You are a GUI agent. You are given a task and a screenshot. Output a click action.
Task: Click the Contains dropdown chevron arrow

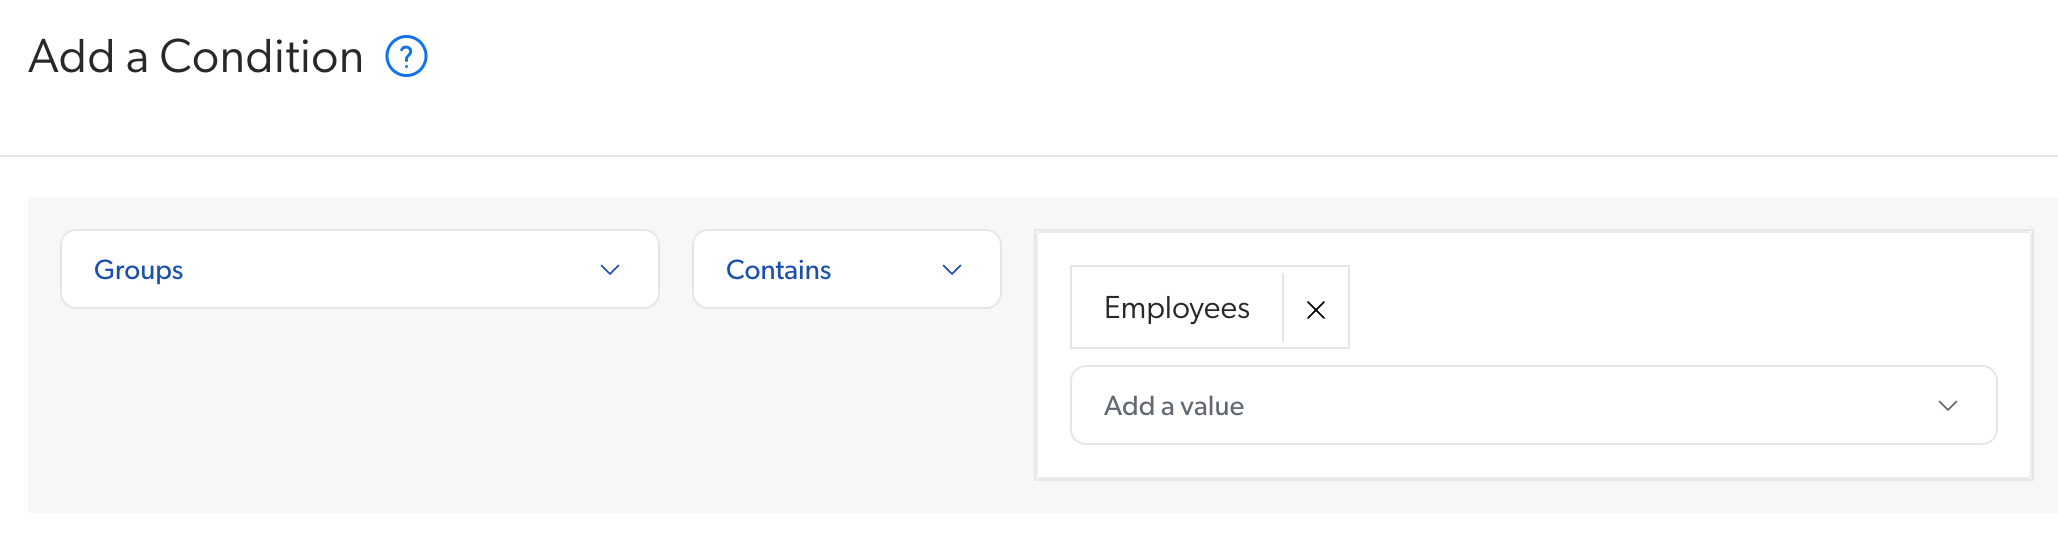pos(952,270)
